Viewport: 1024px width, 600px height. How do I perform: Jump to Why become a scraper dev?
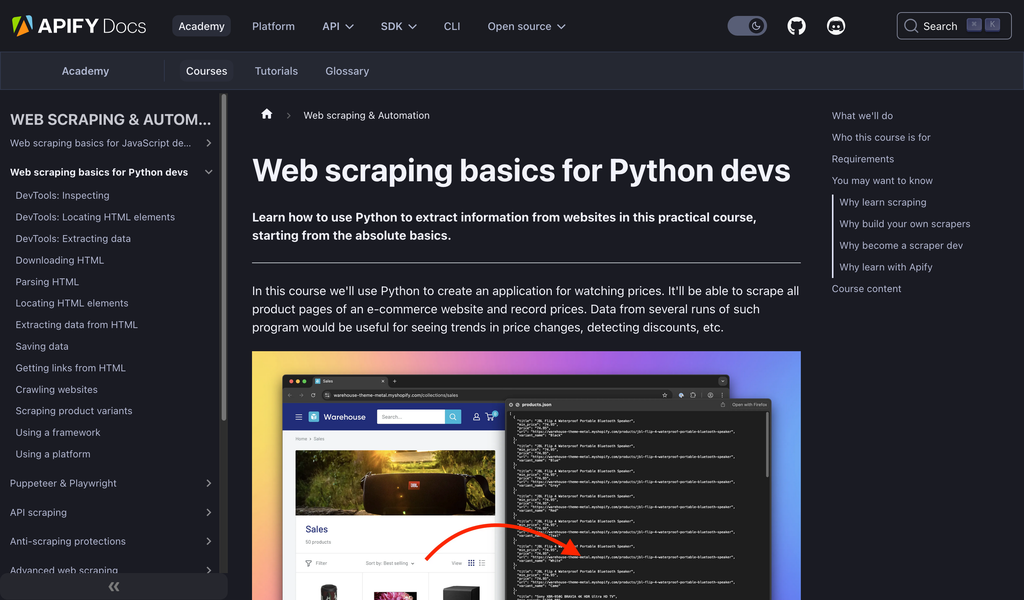[901, 245]
